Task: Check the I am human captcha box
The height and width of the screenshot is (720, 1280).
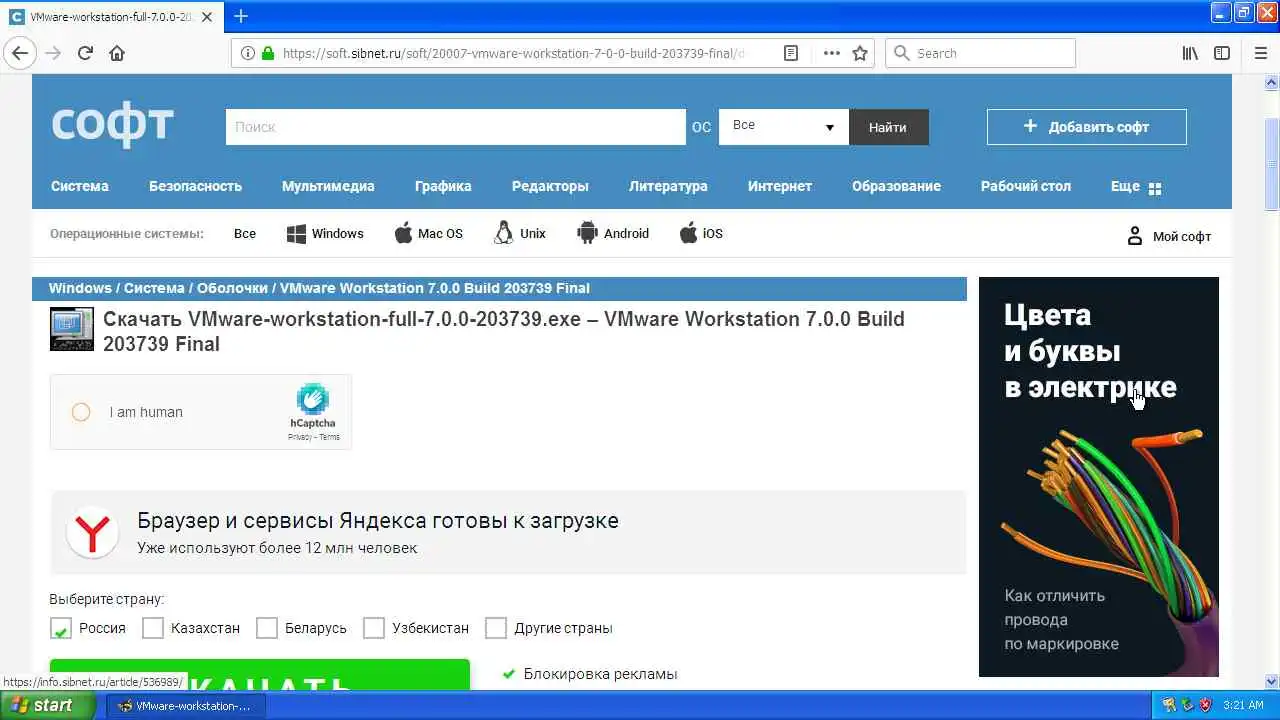Action: (81, 412)
